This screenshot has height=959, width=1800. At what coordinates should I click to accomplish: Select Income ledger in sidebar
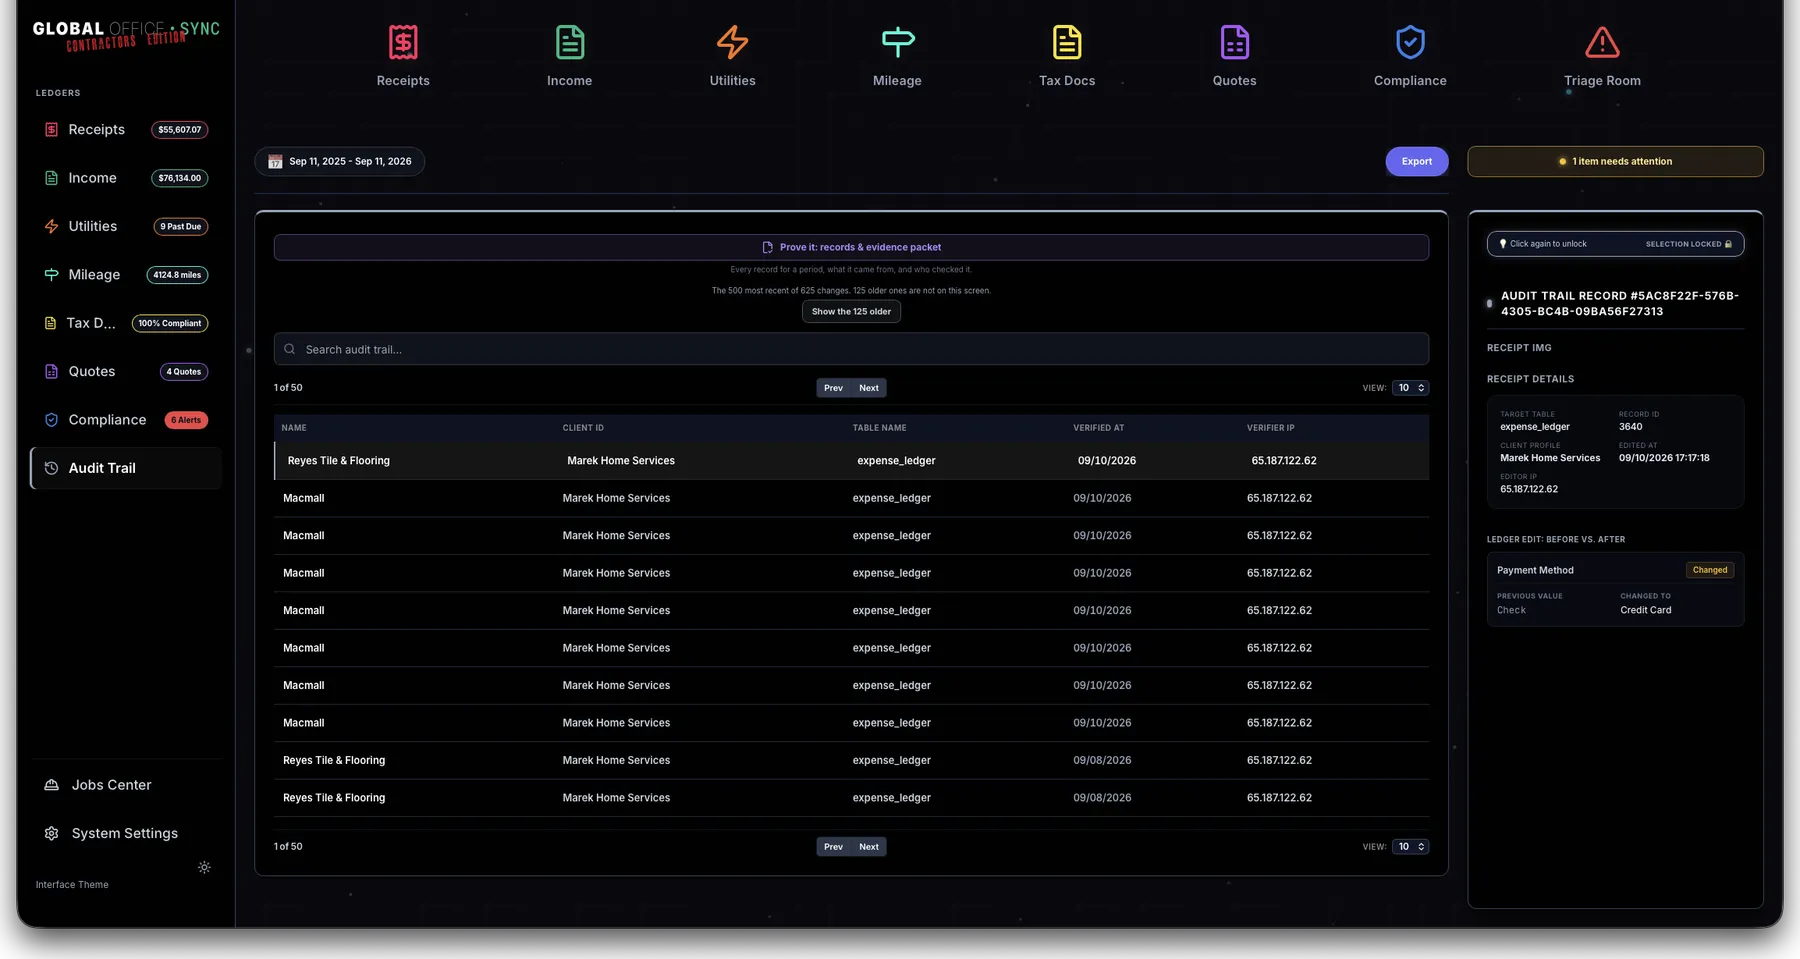pyautogui.click(x=126, y=178)
